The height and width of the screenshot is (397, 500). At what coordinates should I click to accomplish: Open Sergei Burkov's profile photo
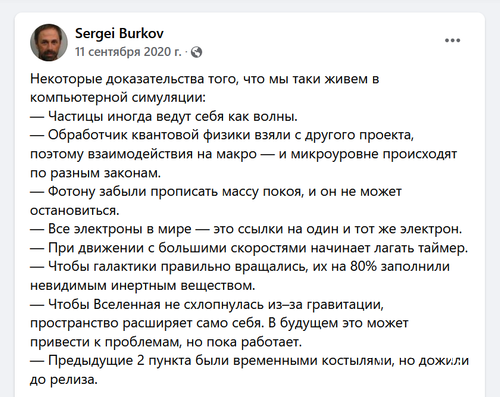pyautogui.click(x=49, y=42)
